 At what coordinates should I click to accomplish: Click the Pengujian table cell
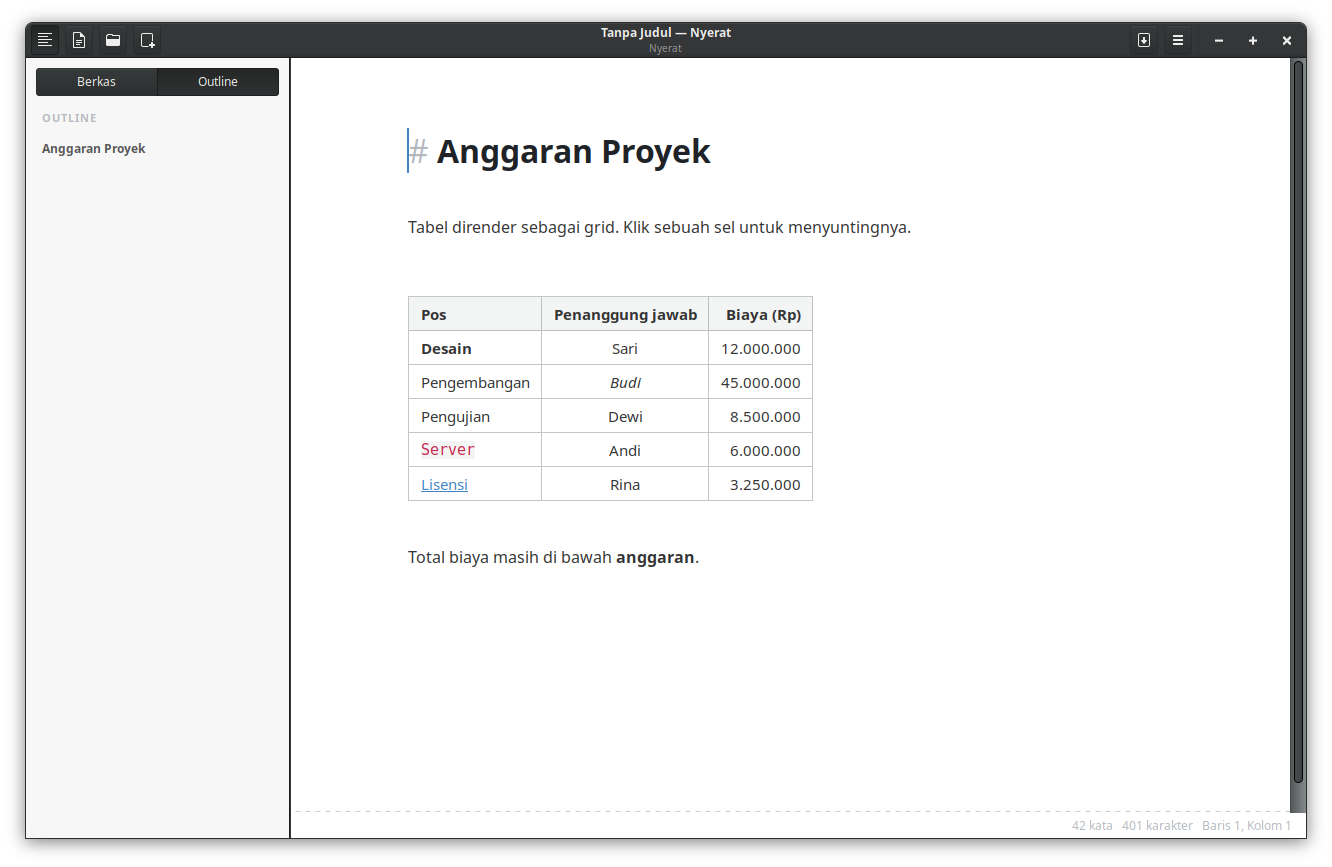(475, 416)
